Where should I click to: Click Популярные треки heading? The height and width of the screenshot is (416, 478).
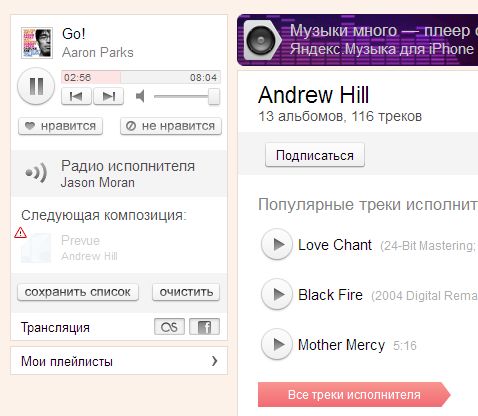click(368, 204)
